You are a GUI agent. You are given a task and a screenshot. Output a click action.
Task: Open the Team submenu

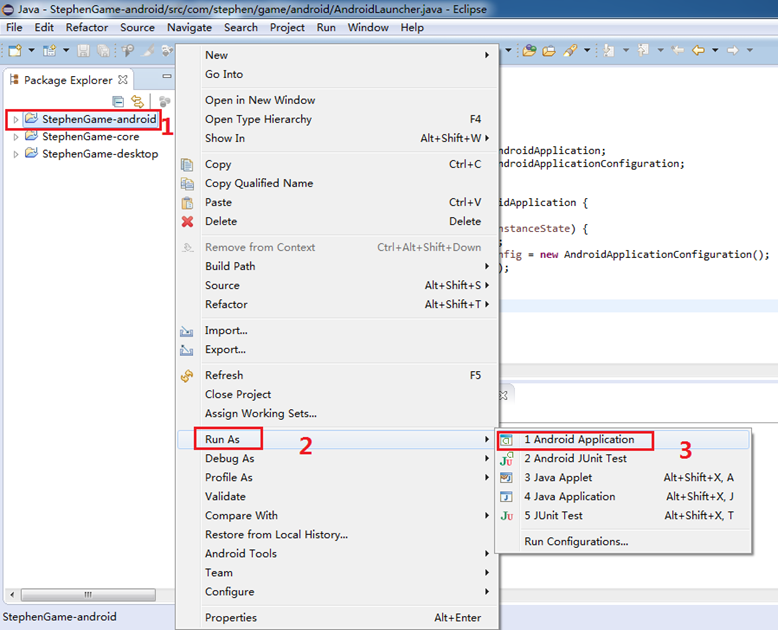[337, 572]
